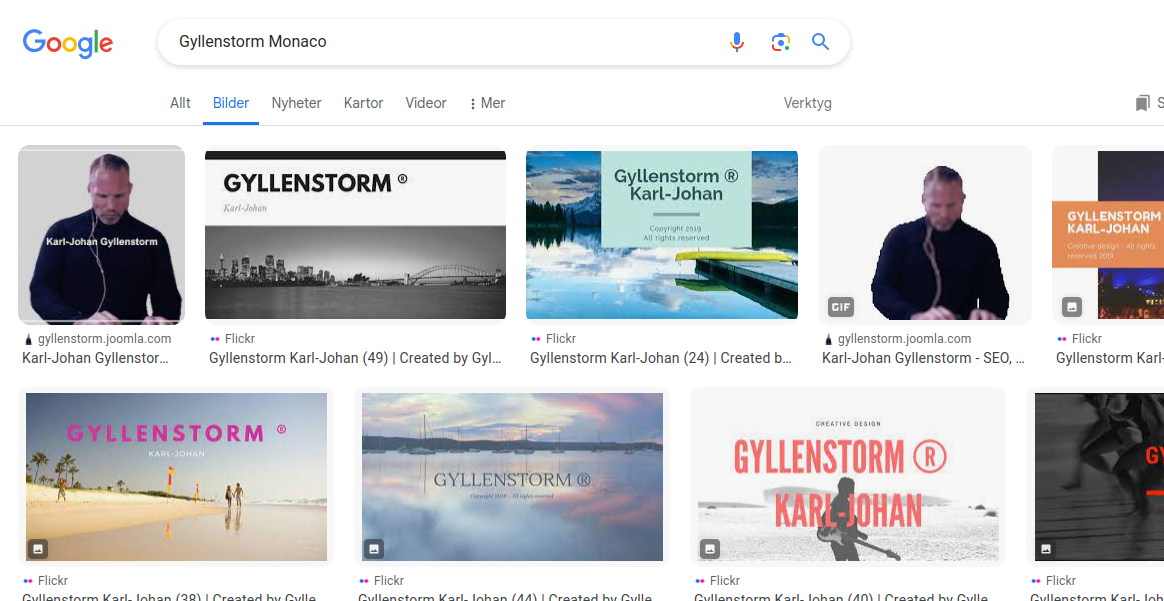This screenshot has height=601, width=1164.
Task: Switch to the Videor tab
Action: point(426,103)
